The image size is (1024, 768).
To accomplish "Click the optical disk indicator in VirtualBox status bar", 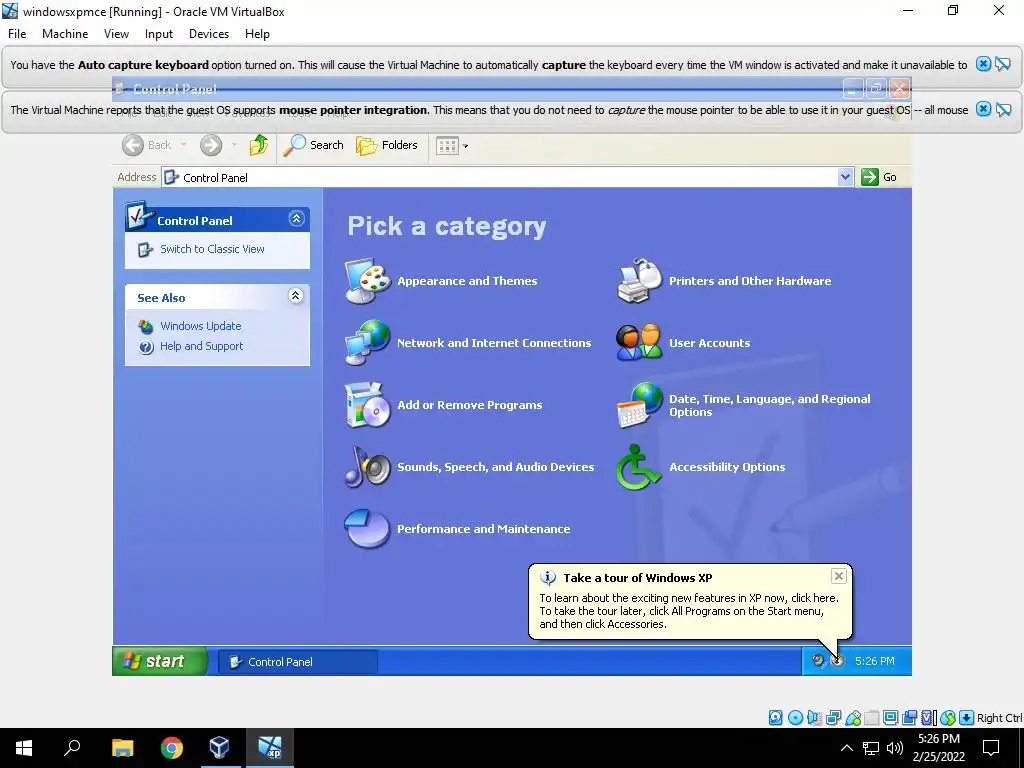I will [795, 718].
